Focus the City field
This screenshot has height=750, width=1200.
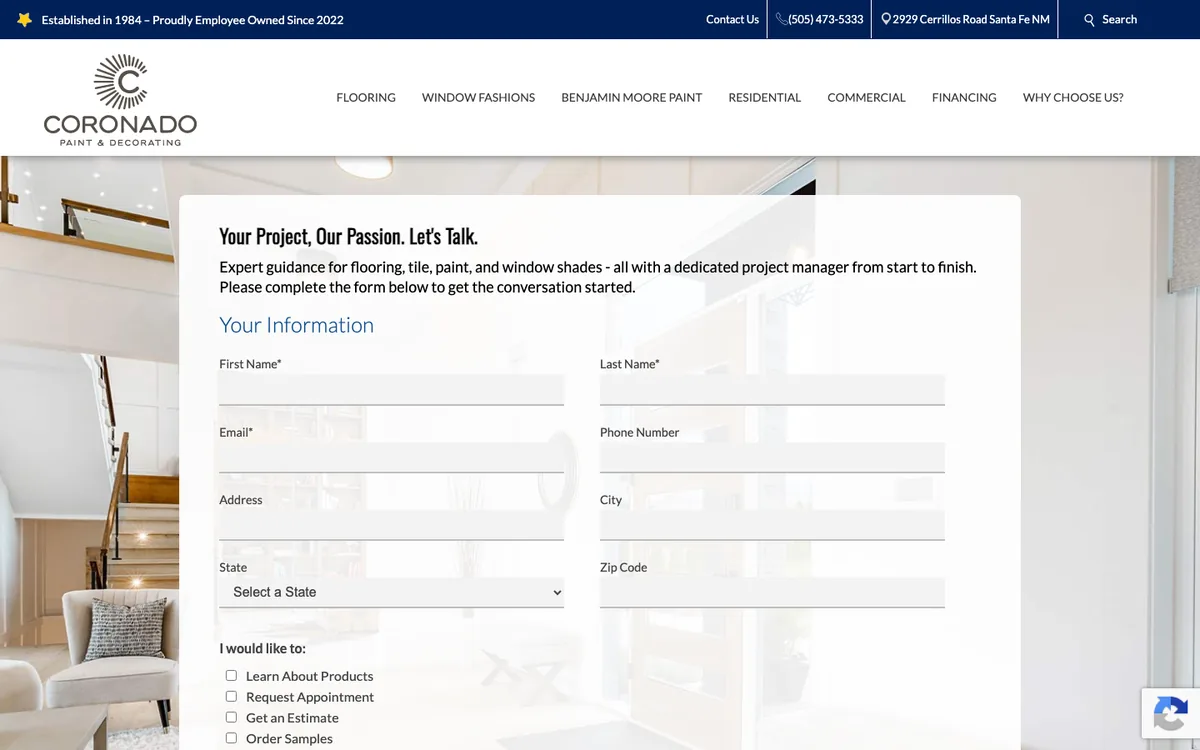[x=772, y=525]
